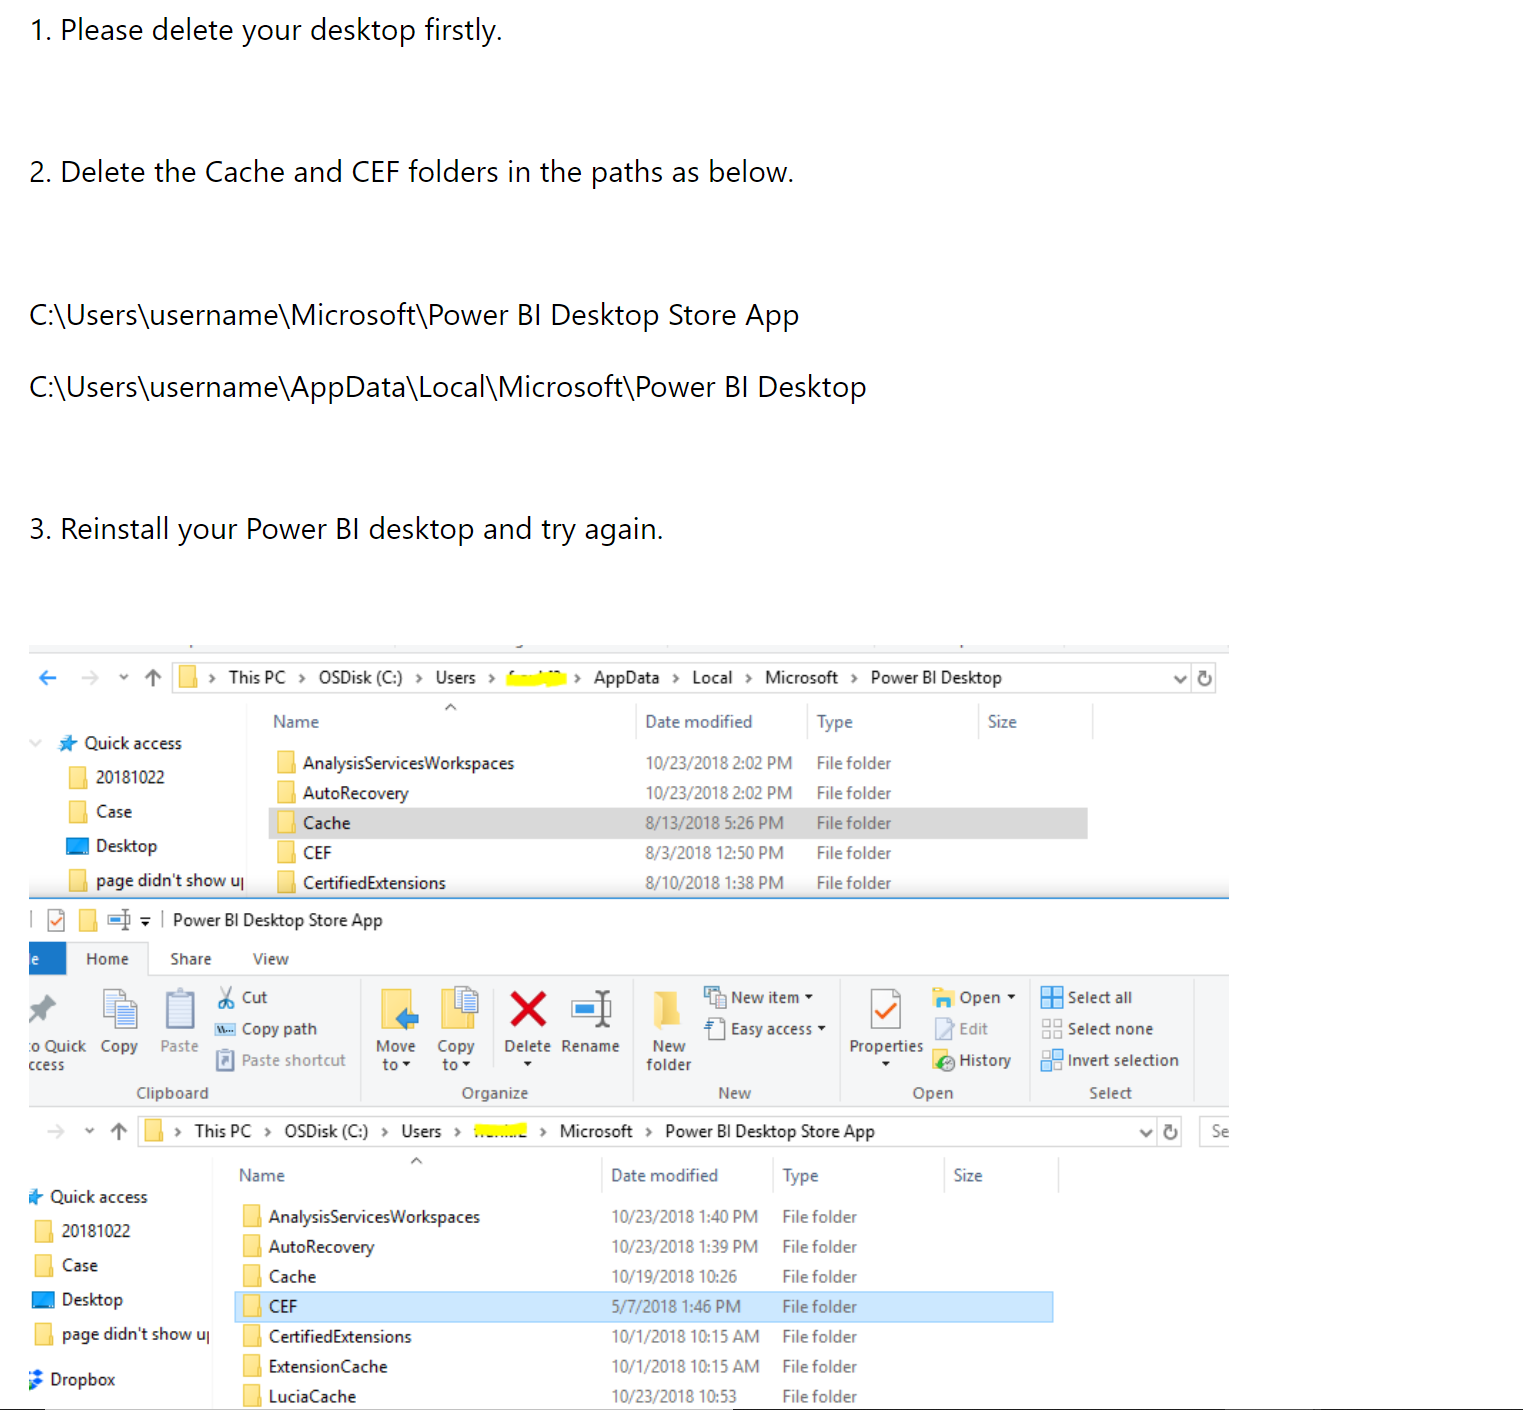Click the new folder quick access toolbar icon
1523x1410 pixels.
click(x=88, y=920)
